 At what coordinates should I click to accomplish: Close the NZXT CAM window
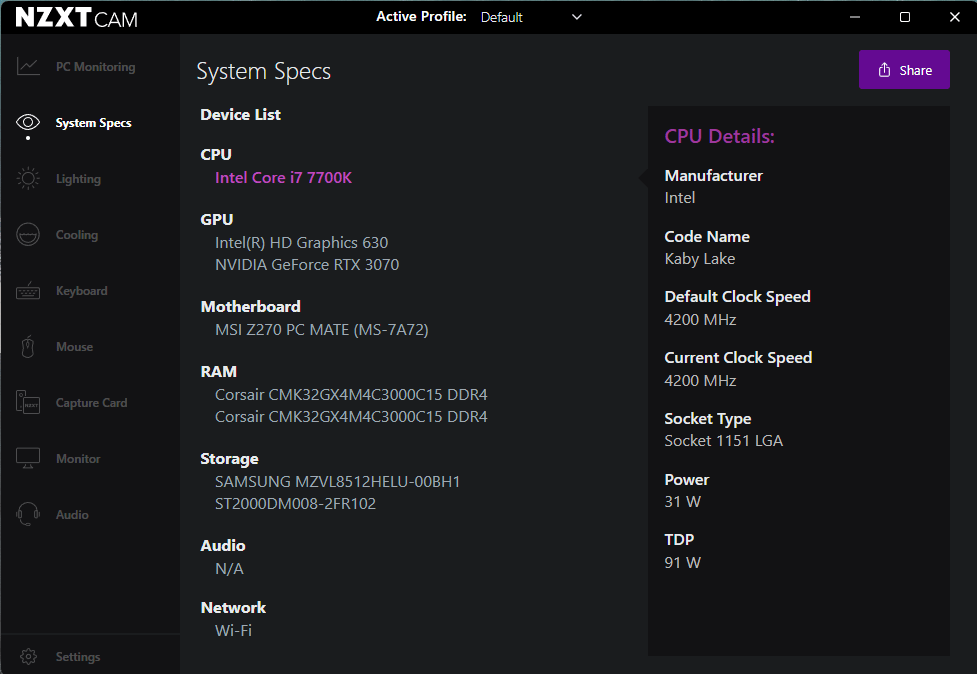[955, 17]
